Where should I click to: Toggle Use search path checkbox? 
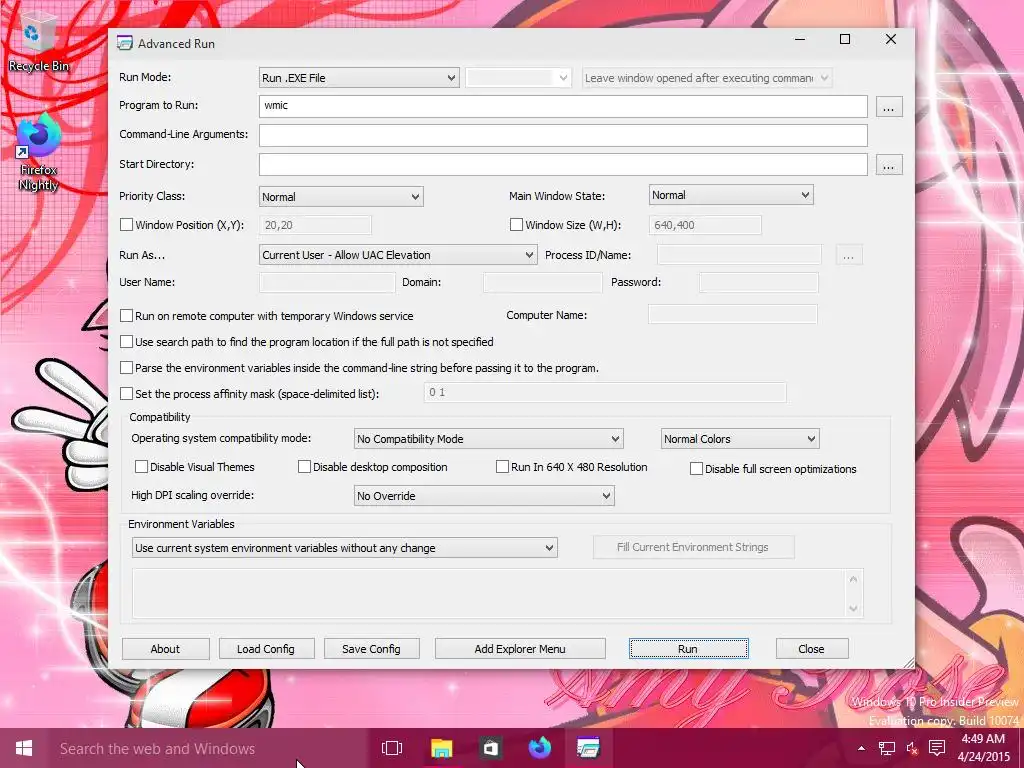coord(127,342)
